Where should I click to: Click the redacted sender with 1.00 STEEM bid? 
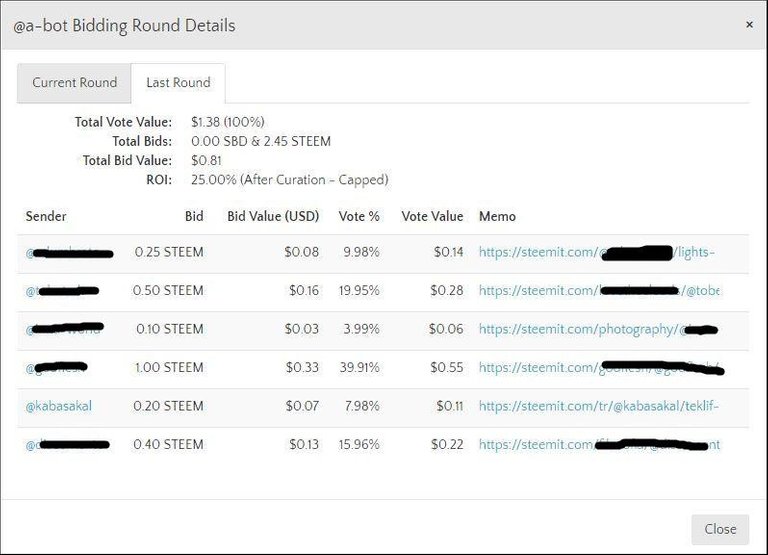56,367
